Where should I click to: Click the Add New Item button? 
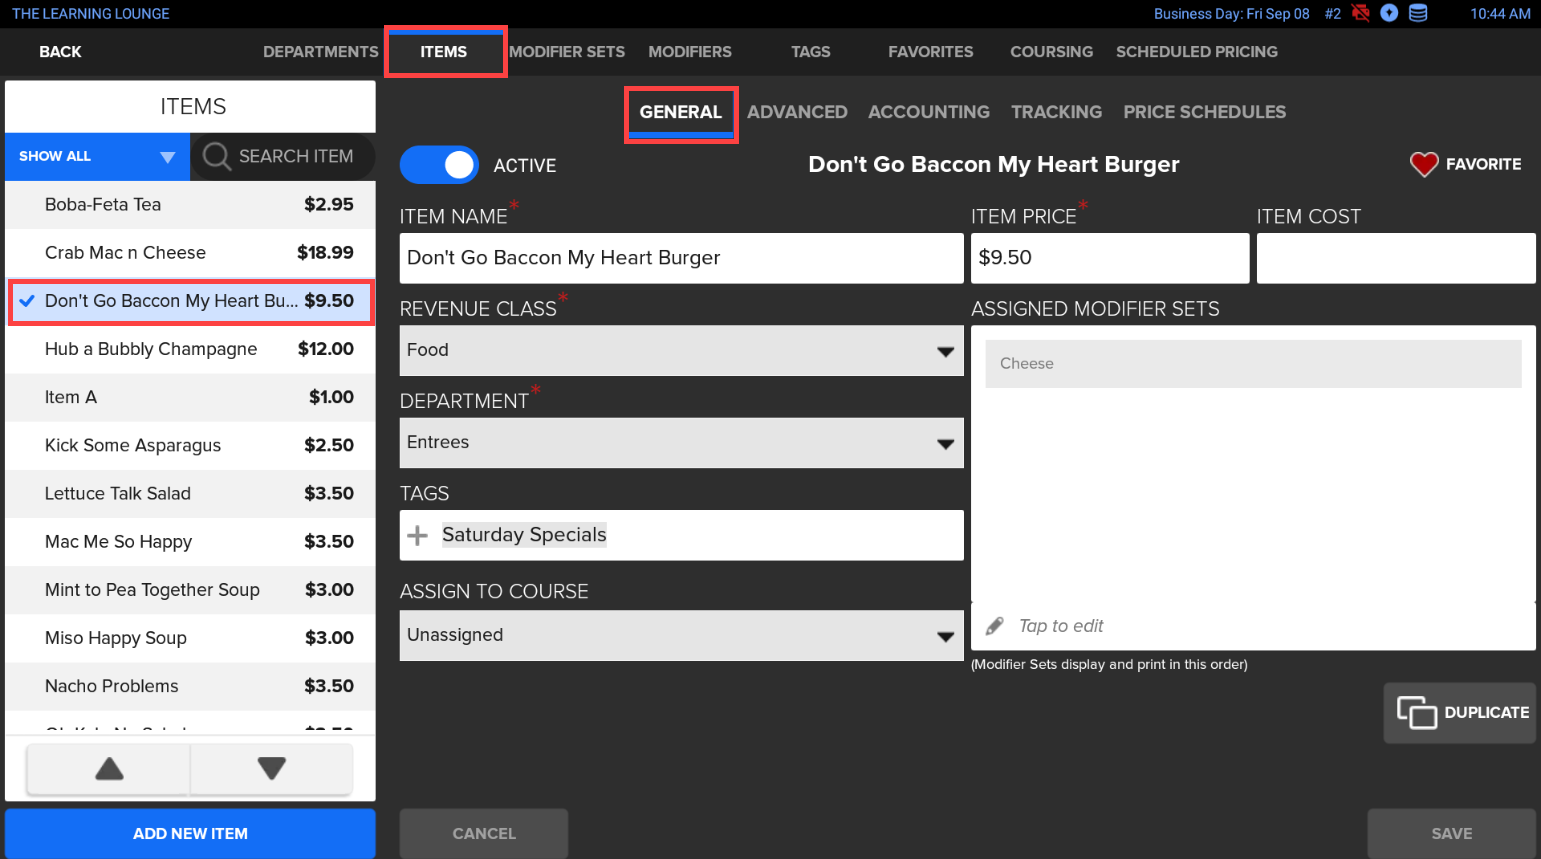(190, 833)
